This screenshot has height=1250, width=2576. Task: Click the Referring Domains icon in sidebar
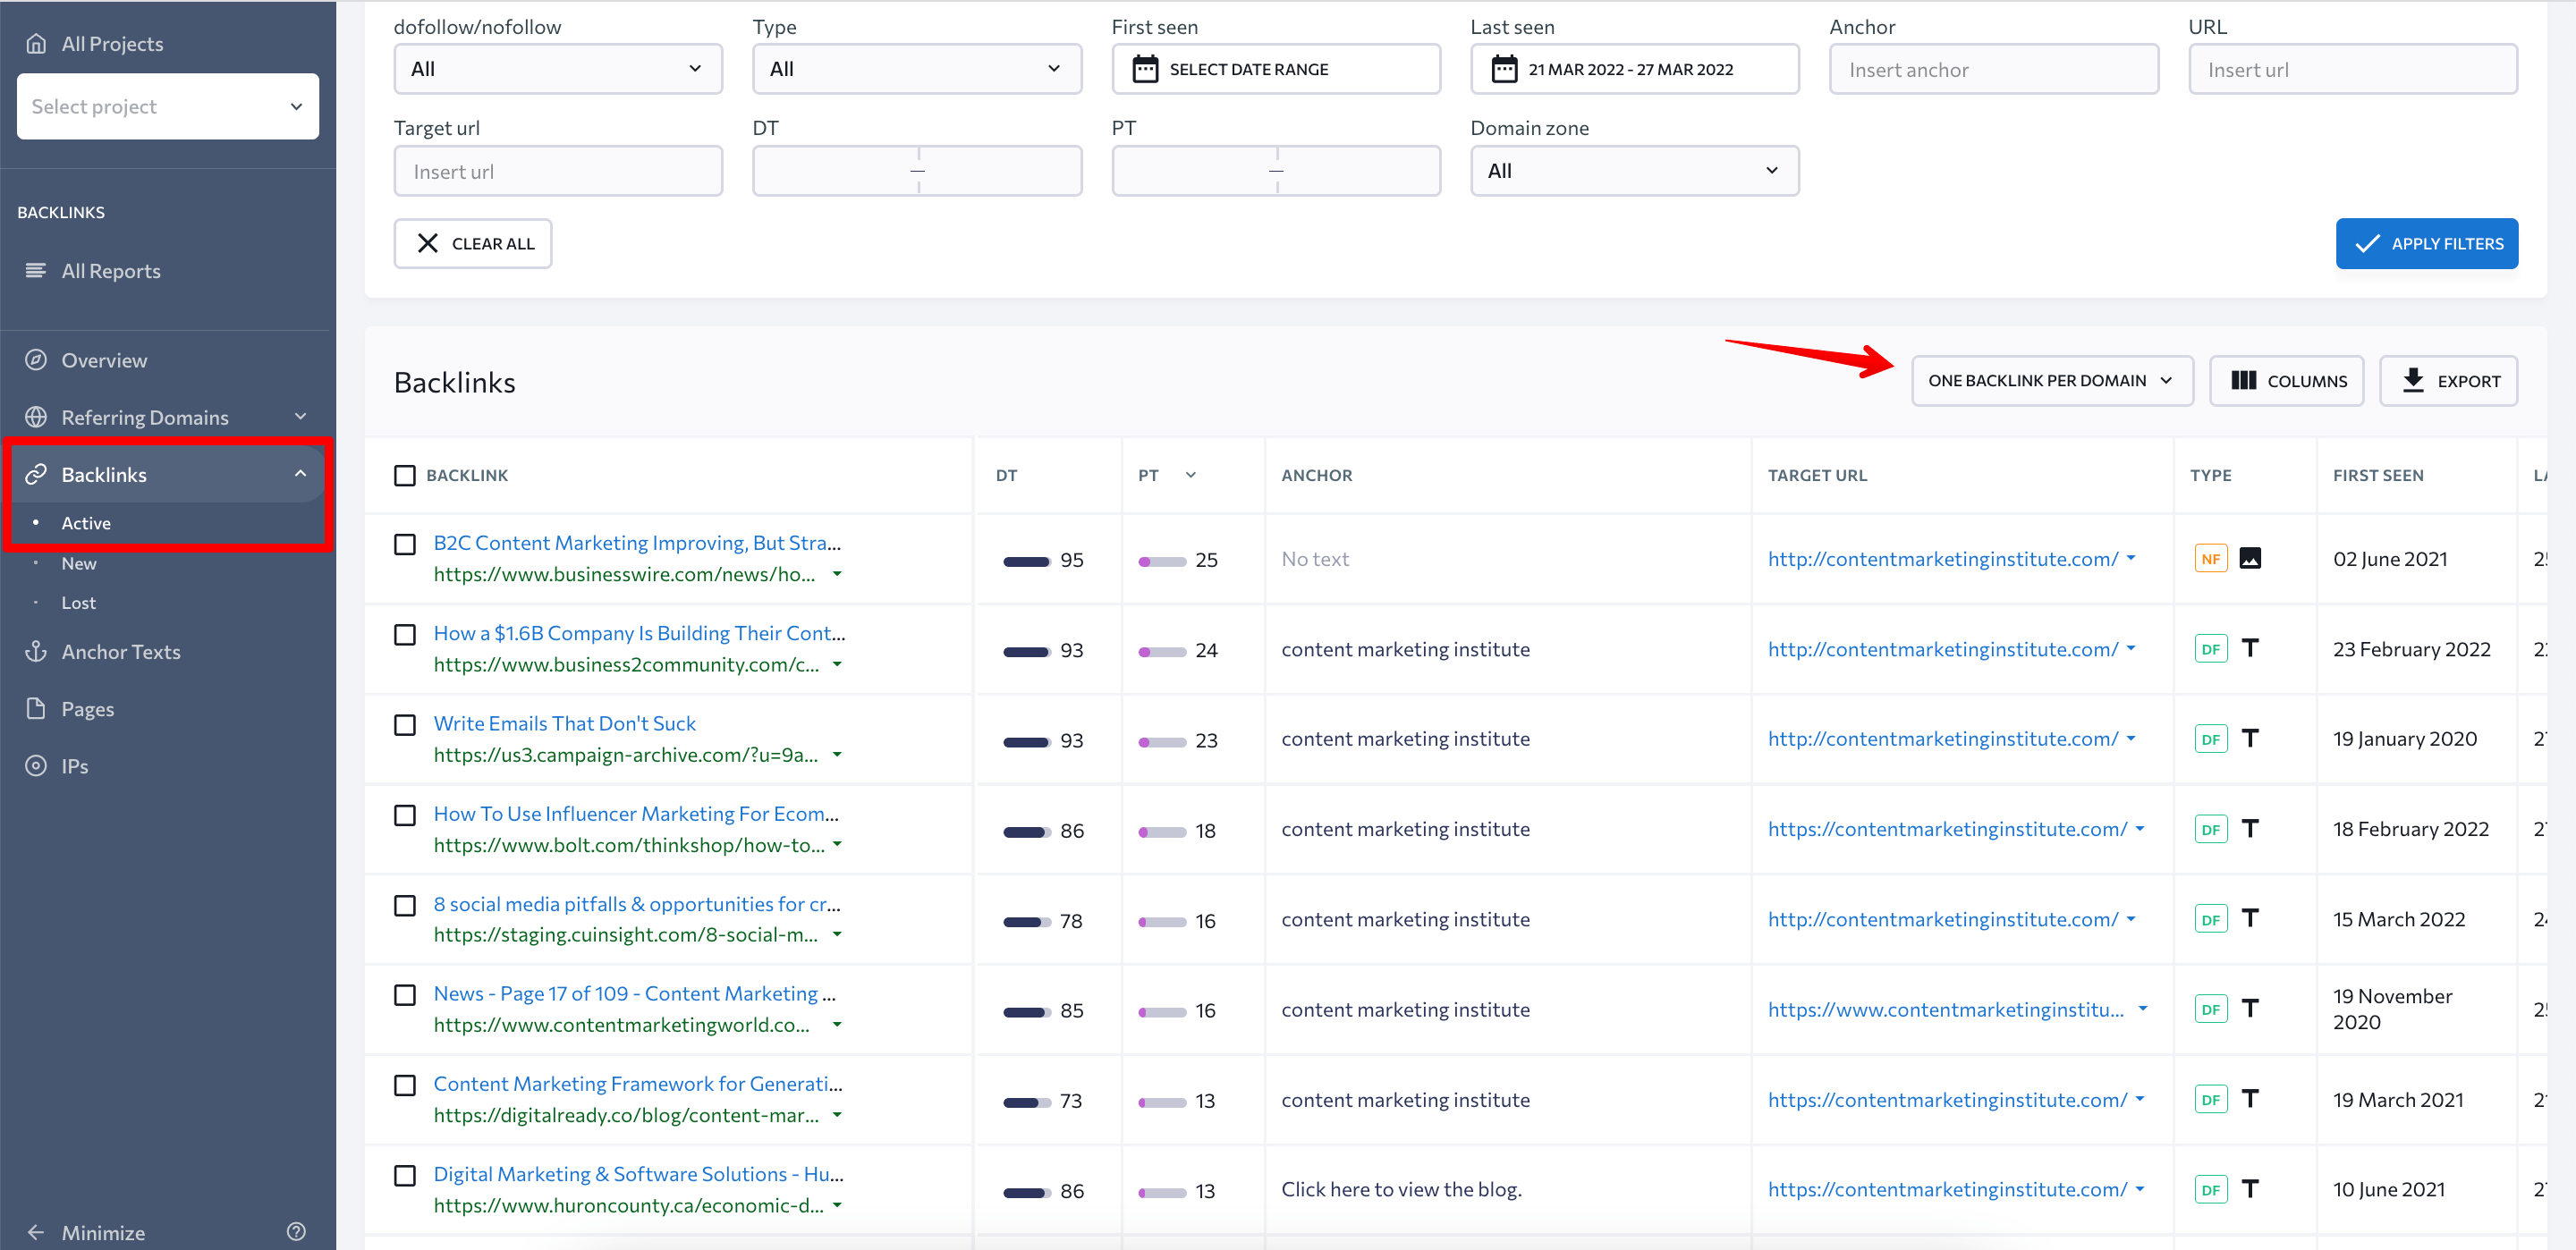[x=38, y=416]
